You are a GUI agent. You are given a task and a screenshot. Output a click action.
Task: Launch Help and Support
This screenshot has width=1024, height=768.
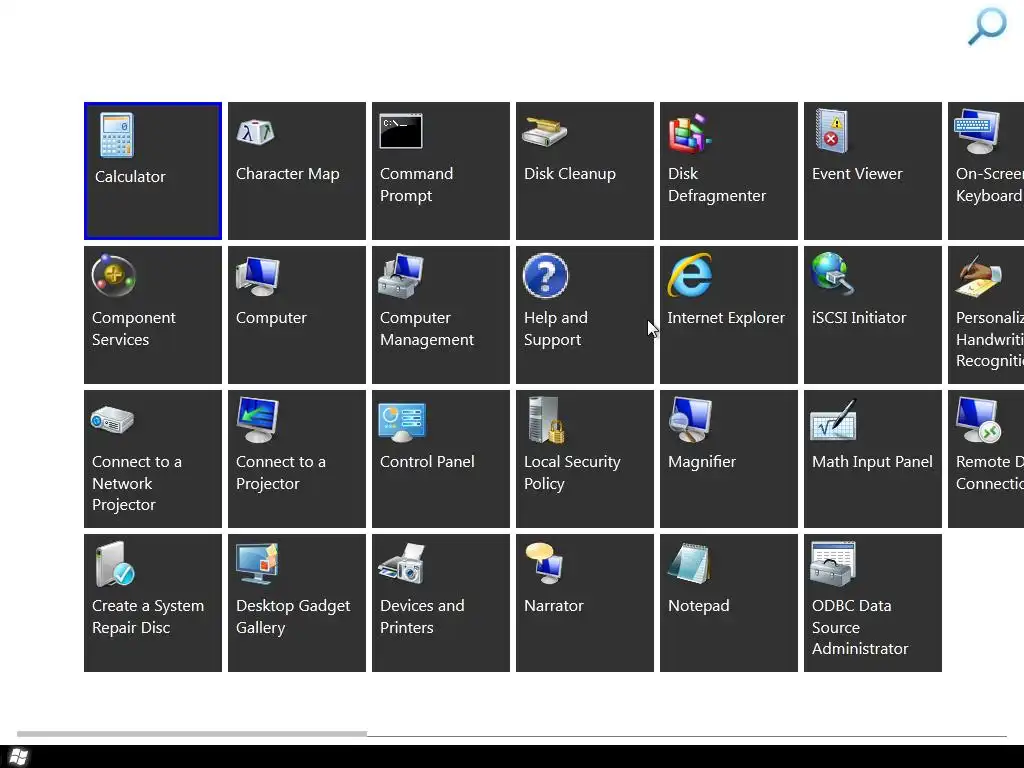pos(585,315)
